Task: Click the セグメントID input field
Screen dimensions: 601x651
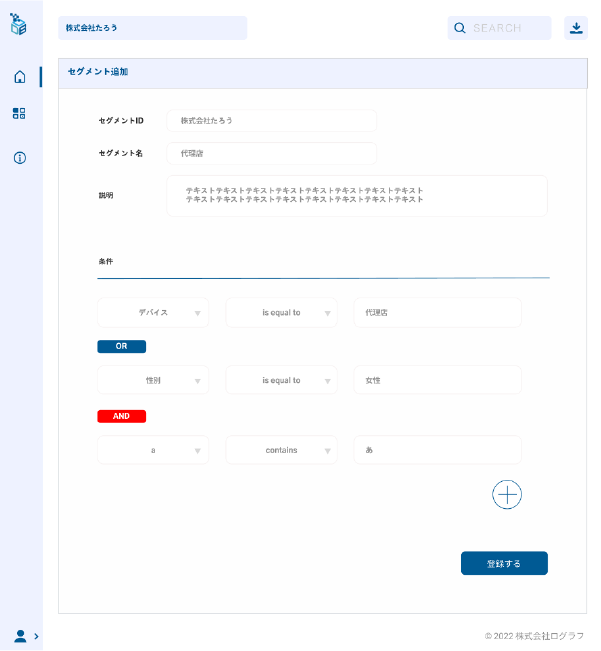Action: tap(271, 120)
